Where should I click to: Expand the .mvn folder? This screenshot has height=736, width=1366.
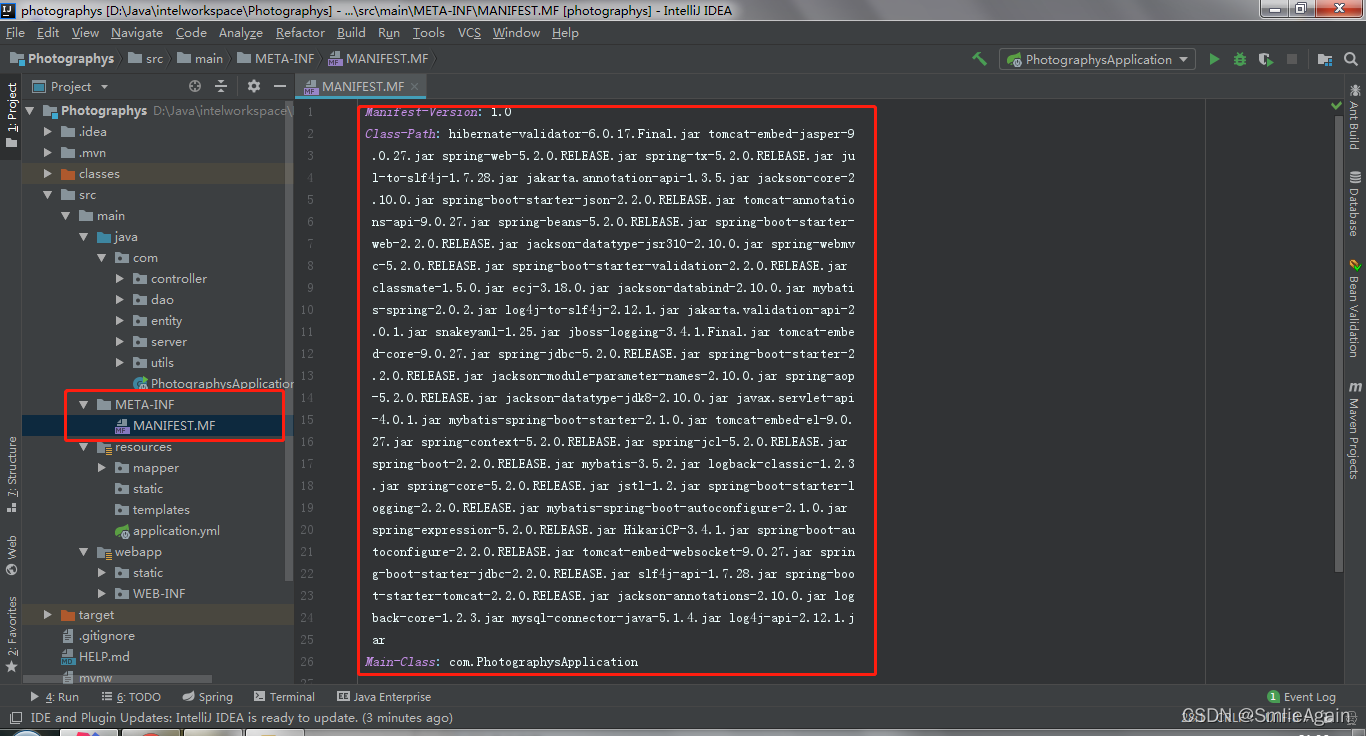point(48,153)
